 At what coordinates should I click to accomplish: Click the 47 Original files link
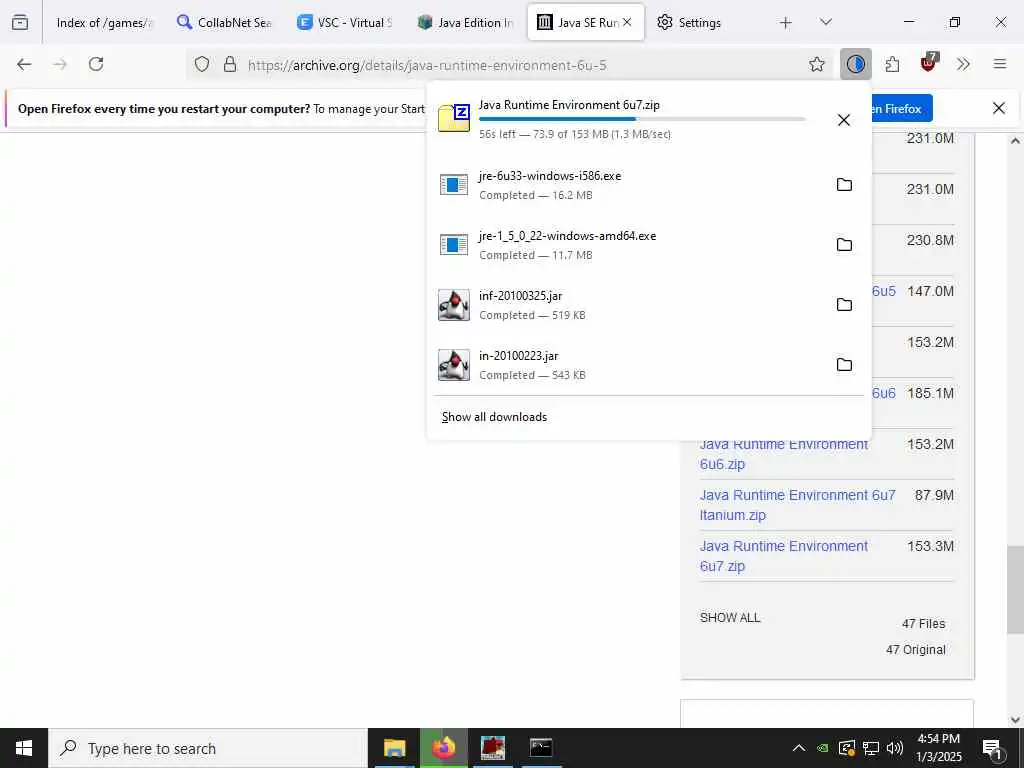point(916,650)
